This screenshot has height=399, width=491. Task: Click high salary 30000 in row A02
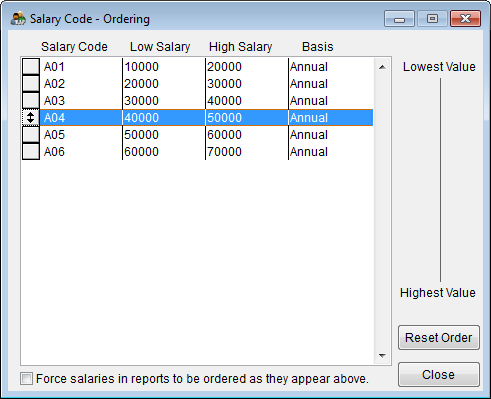coord(247,84)
